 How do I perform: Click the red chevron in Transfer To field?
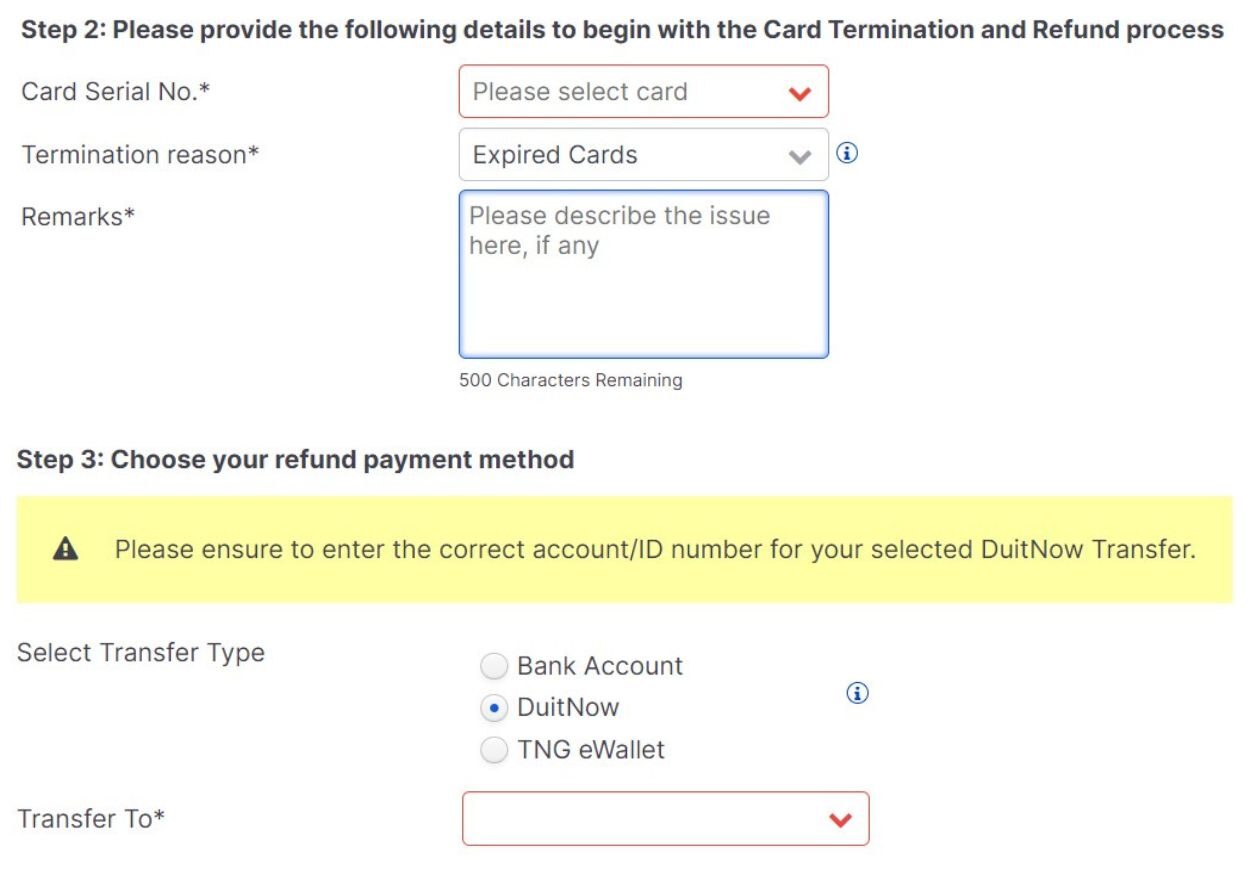coord(840,820)
